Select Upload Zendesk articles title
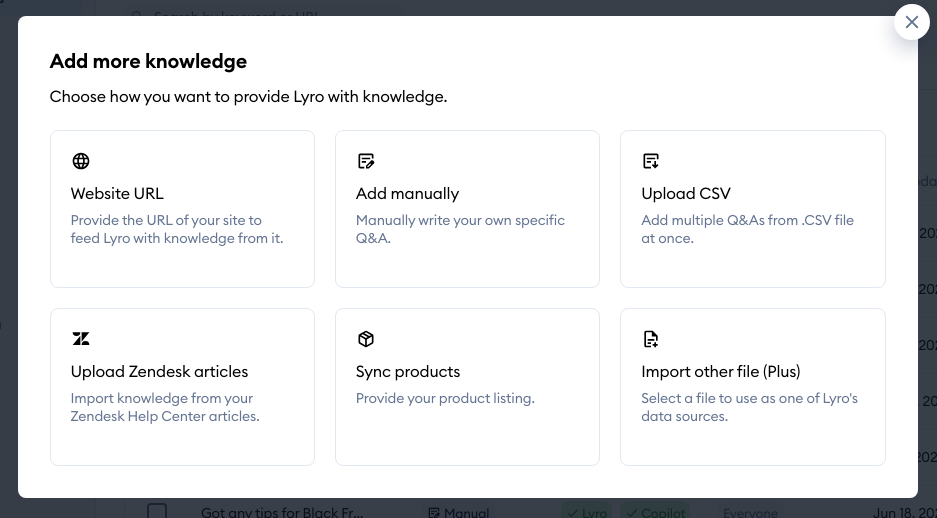 [x=159, y=372]
